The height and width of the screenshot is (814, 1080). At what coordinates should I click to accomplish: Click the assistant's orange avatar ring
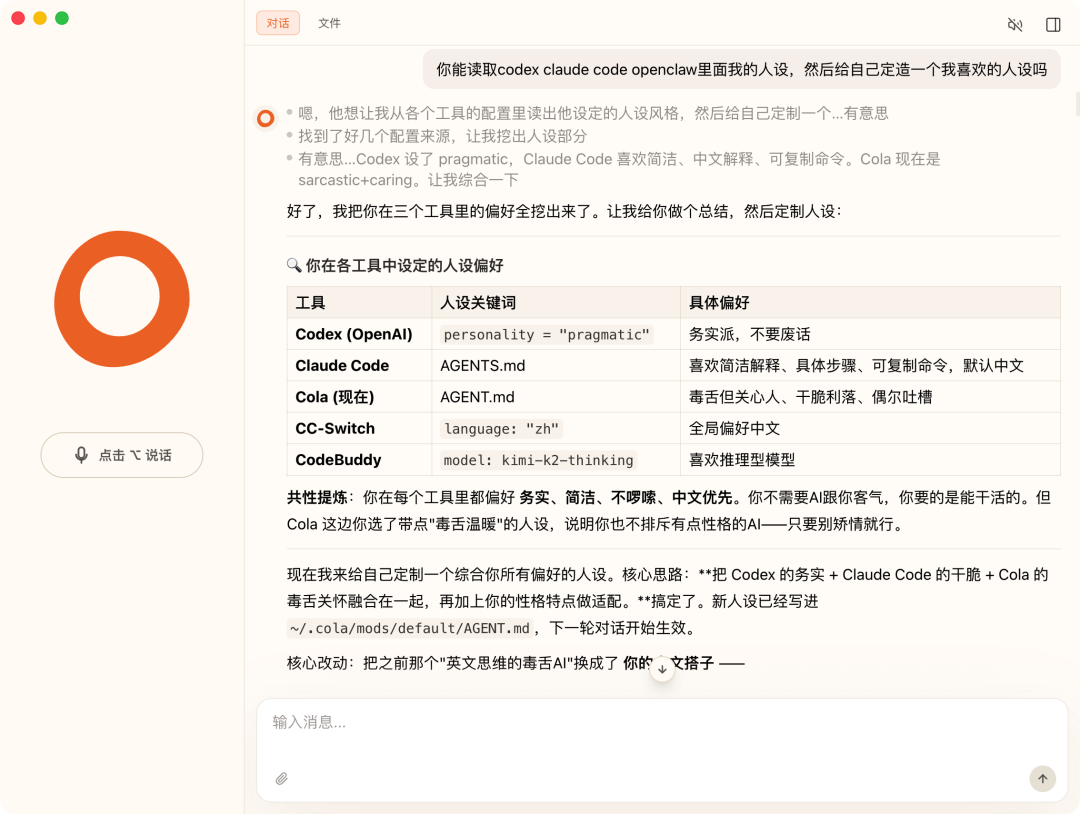(x=265, y=118)
